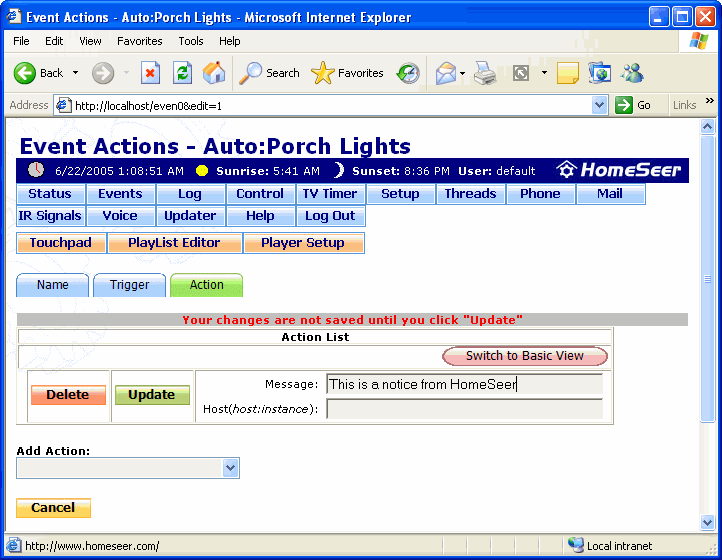722x560 pixels.
Task: Click the page icon in address bar
Action: (x=63, y=105)
